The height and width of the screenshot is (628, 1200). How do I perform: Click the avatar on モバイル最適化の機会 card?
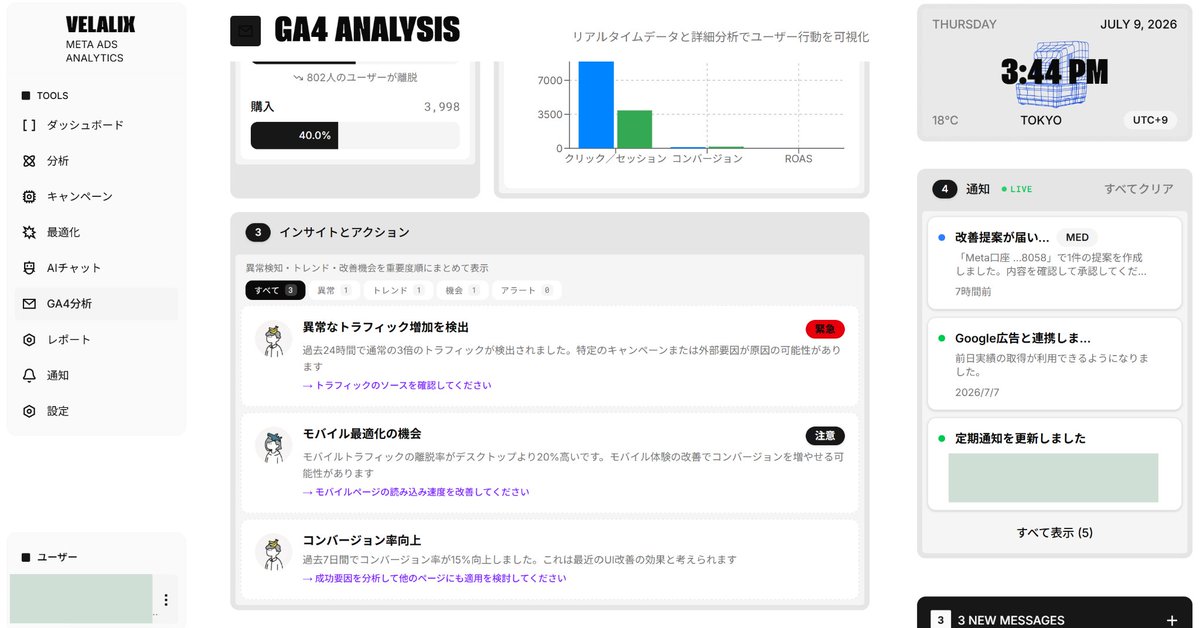click(x=273, y=446)
